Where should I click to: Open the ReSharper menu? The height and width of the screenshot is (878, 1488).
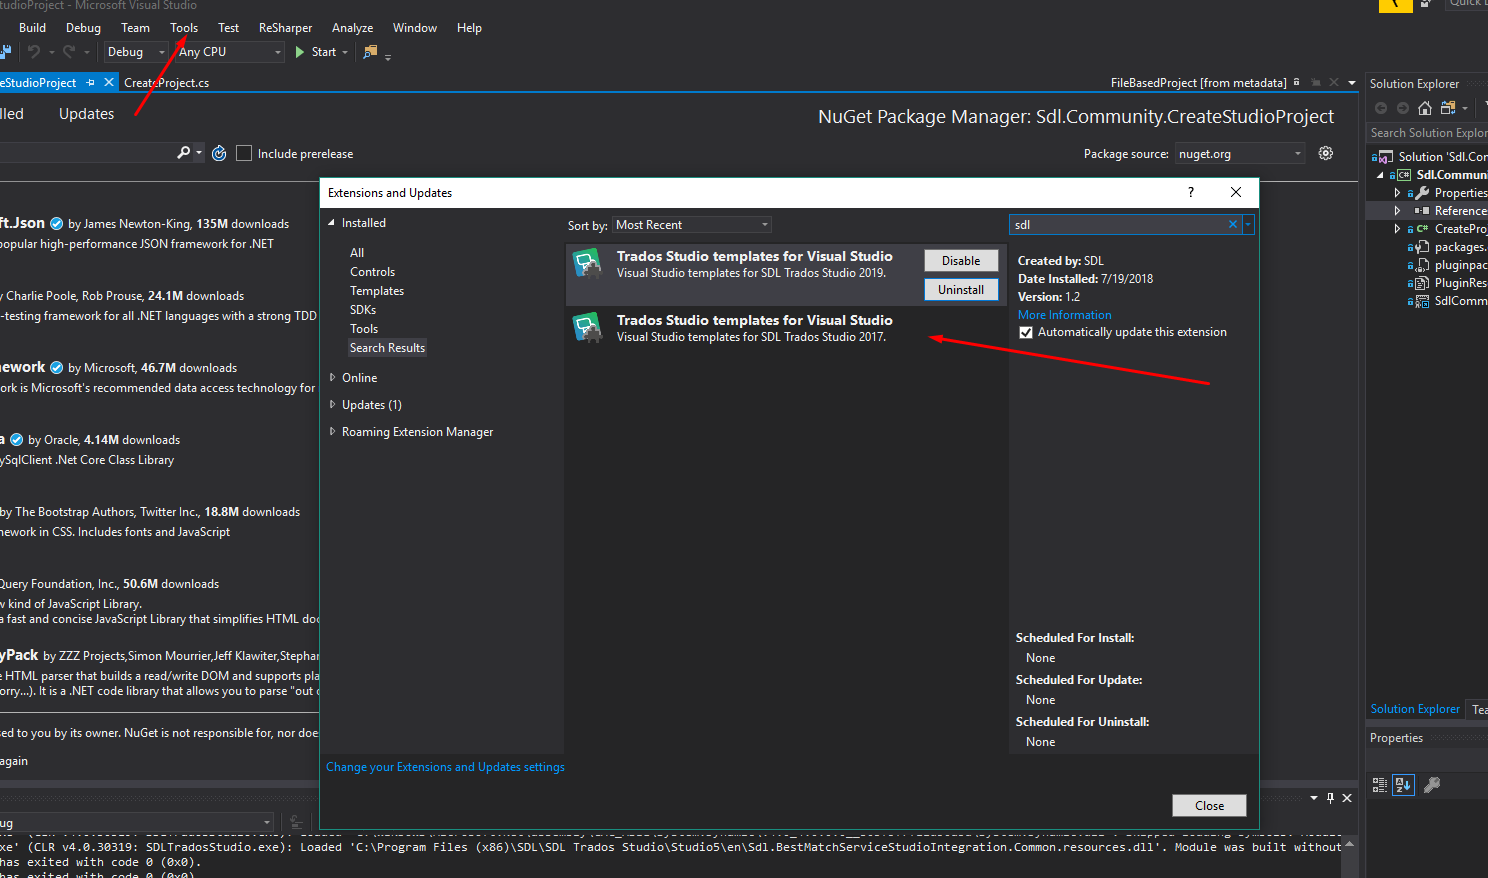click(285, 28)
